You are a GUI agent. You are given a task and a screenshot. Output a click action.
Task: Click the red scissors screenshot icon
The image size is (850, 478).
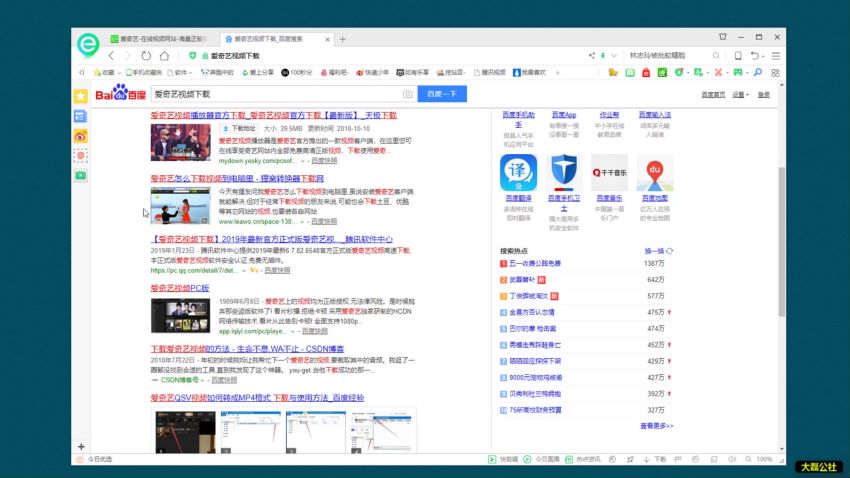click(x=718, y=72)
